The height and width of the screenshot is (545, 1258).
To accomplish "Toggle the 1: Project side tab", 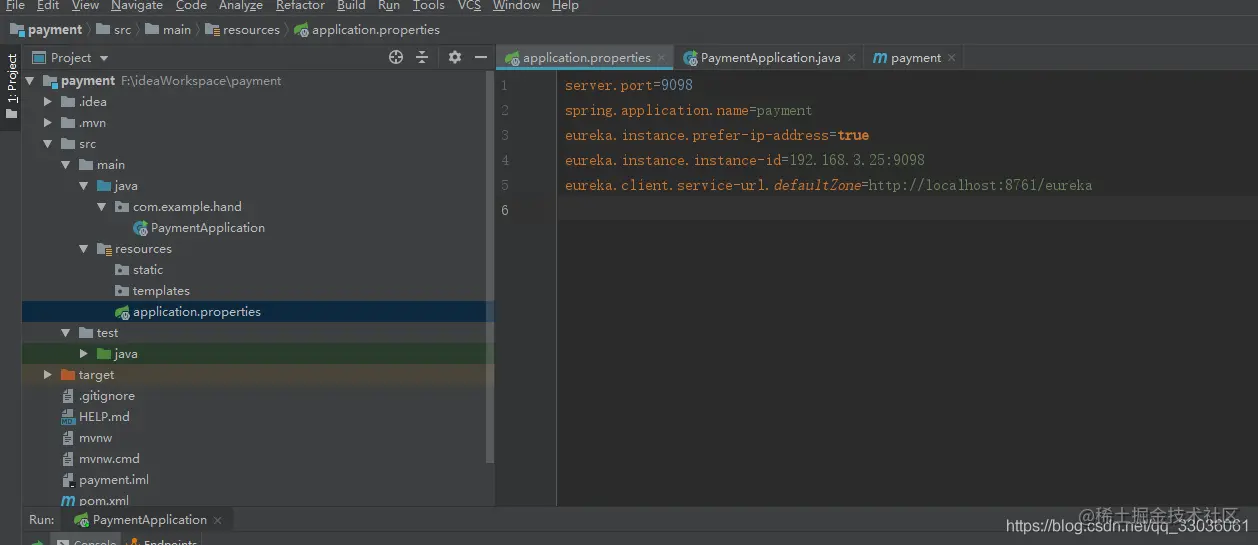I will pos(11,85).
